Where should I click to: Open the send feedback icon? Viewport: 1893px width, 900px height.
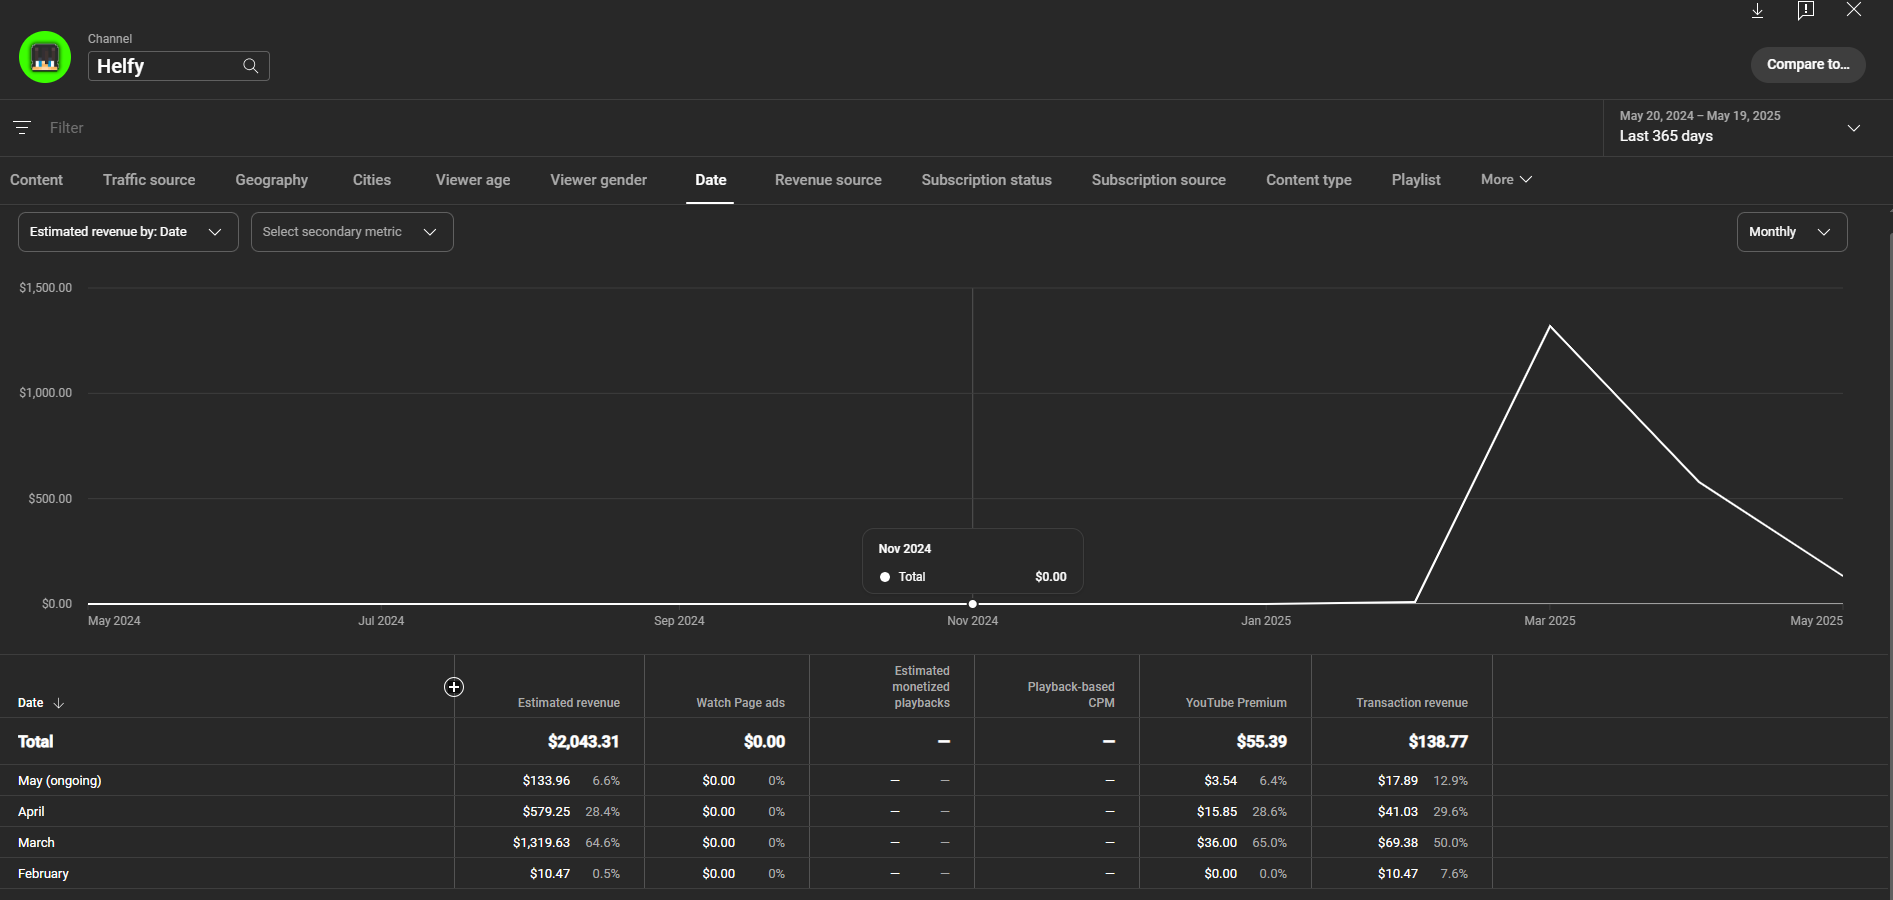1806,10
